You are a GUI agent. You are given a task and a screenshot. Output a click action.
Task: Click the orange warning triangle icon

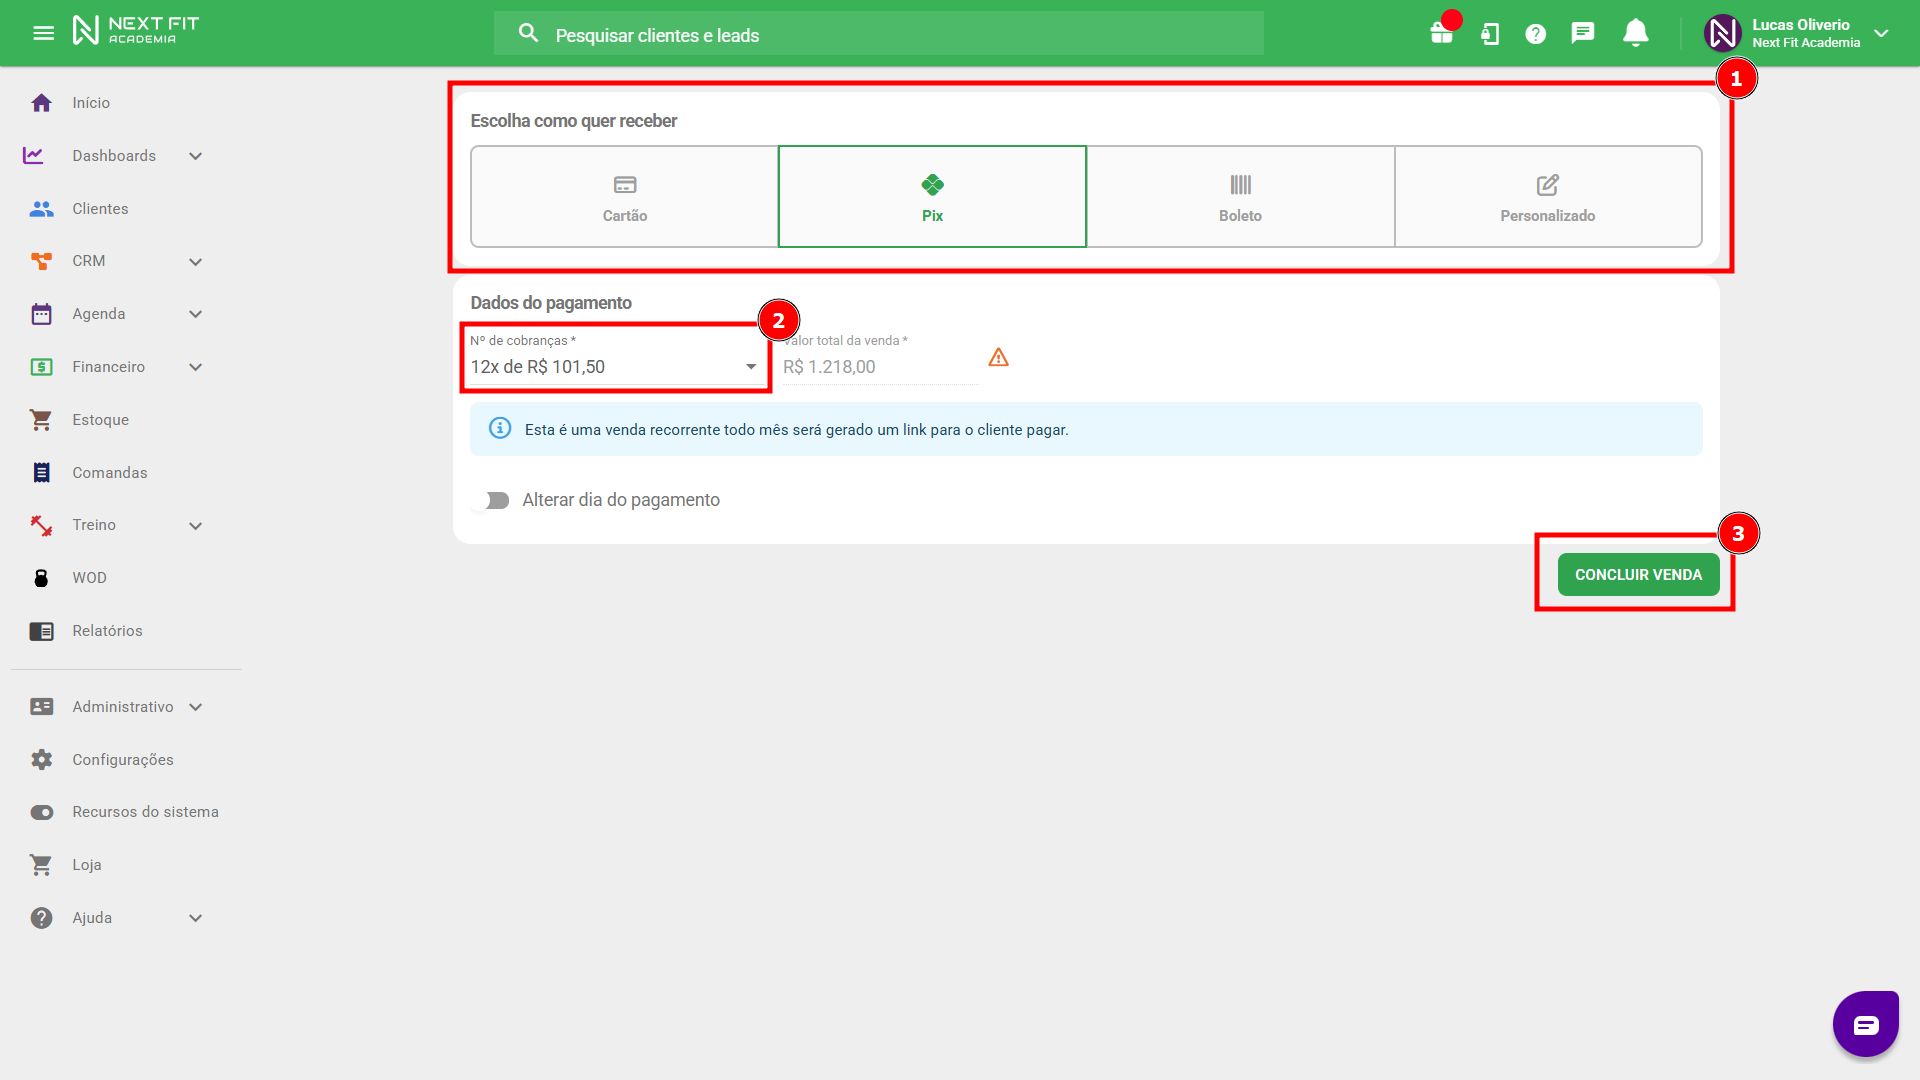[x=998, y=357]
